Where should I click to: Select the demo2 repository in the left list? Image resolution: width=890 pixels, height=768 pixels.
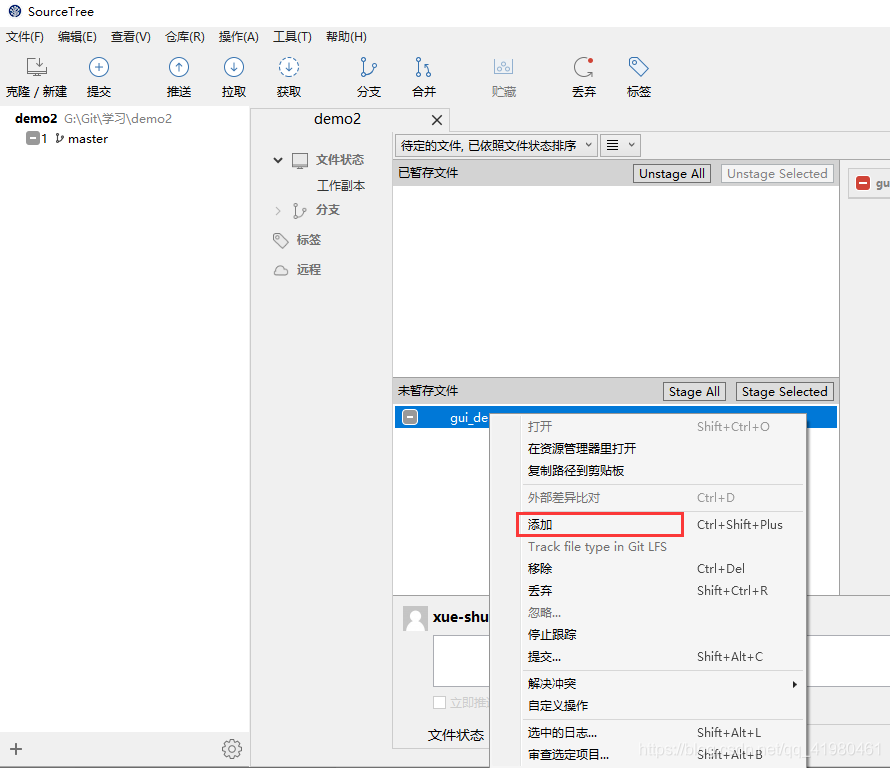pyautogui.click(x=93, y=119)
